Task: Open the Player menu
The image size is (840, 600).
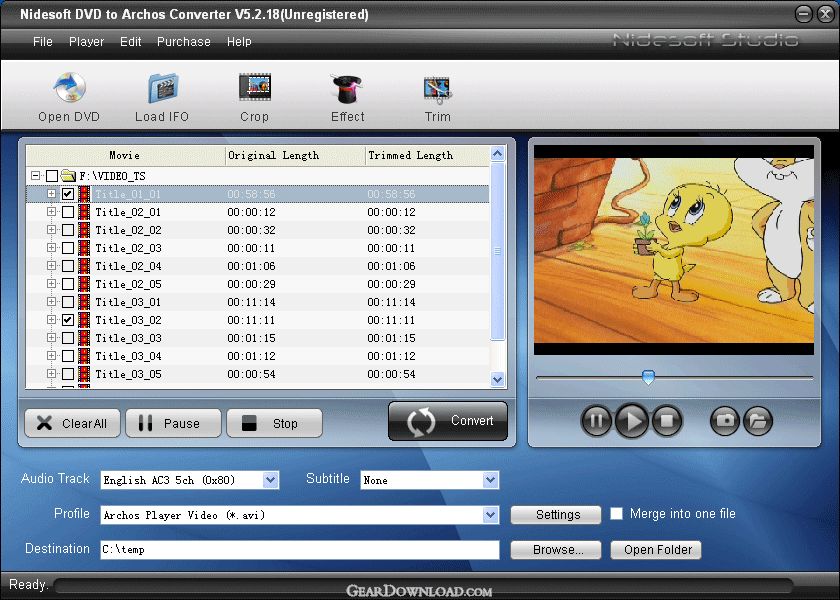Action: 87,42
